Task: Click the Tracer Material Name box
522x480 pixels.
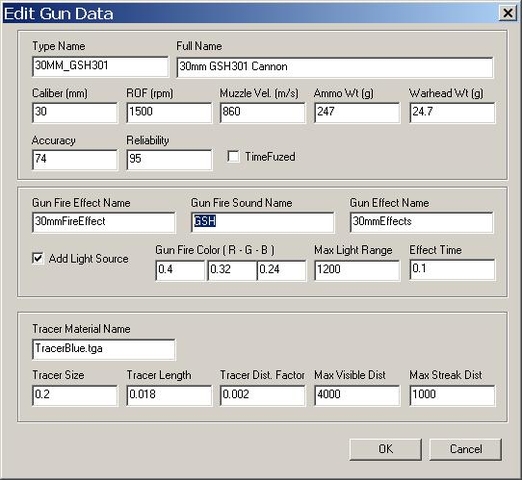Action: [x=103, y=349]
